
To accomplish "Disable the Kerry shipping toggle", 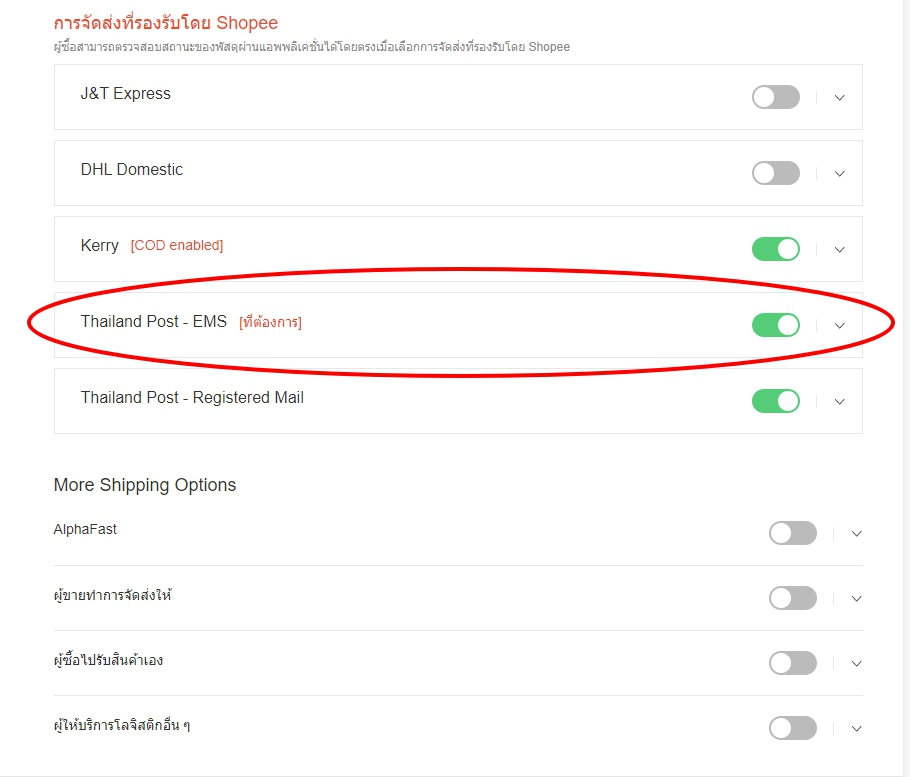I will point(776,249).
